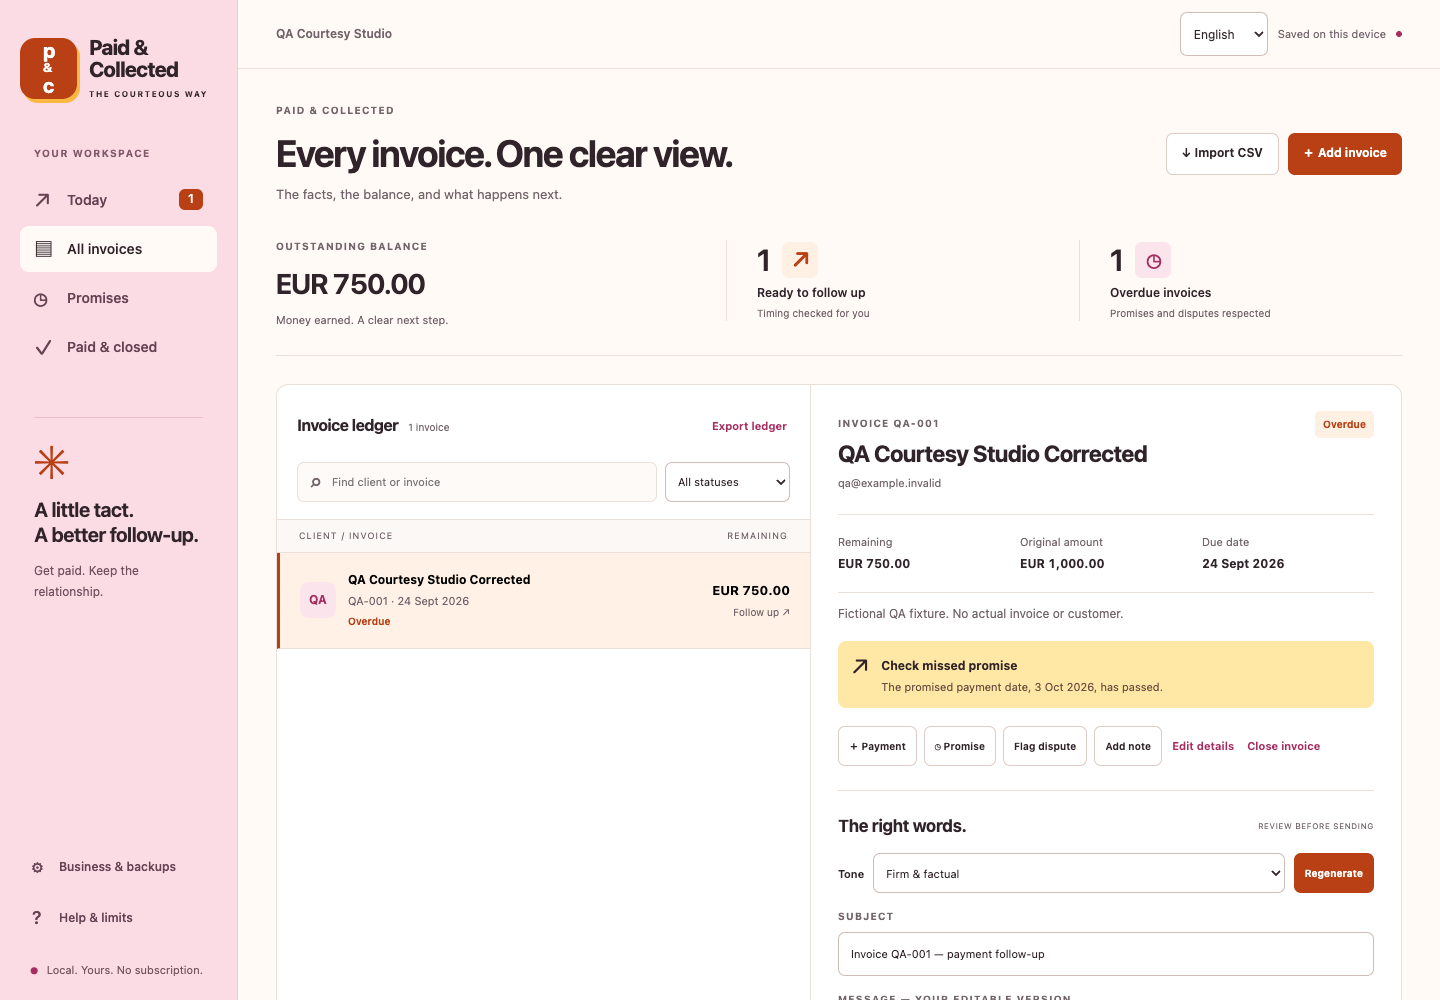Open the Promises section
The width and height of the screenshot is (1440, 1000).
pyautogui.click(x=118, y=298)
